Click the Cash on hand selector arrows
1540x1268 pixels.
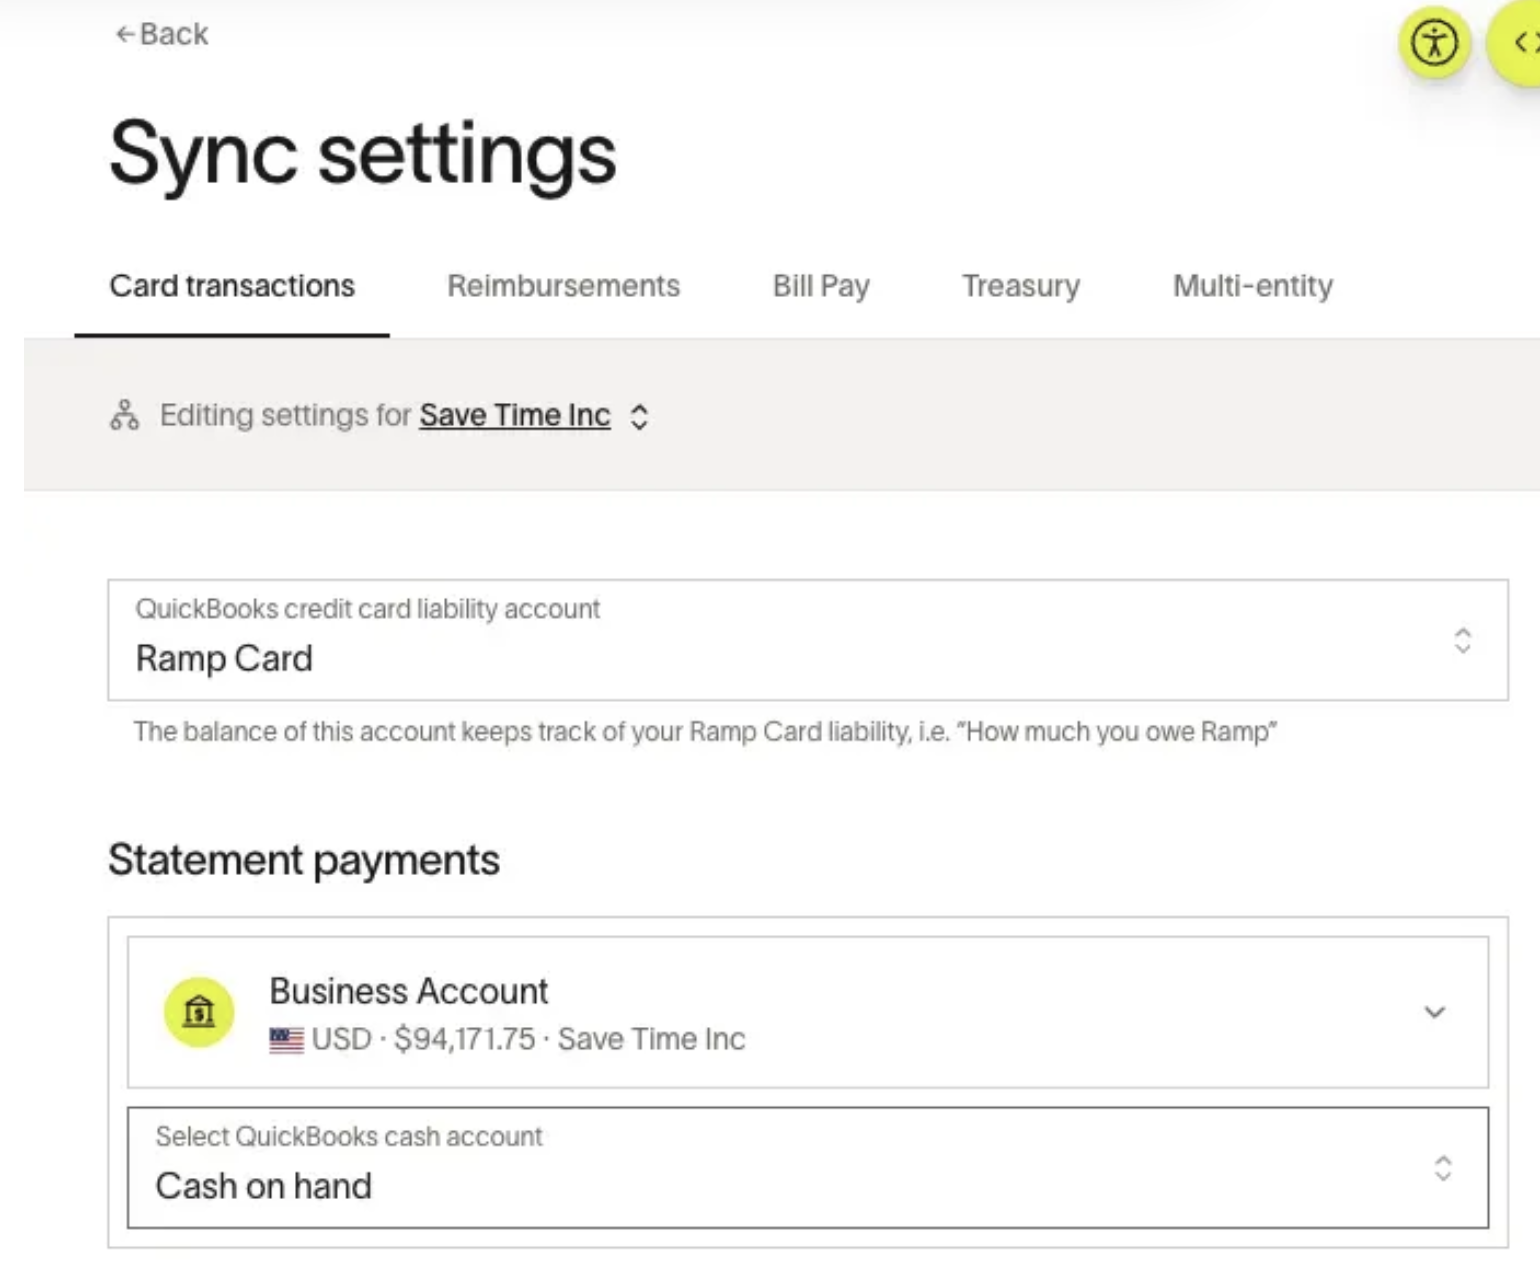(x=1442, y=1168)
